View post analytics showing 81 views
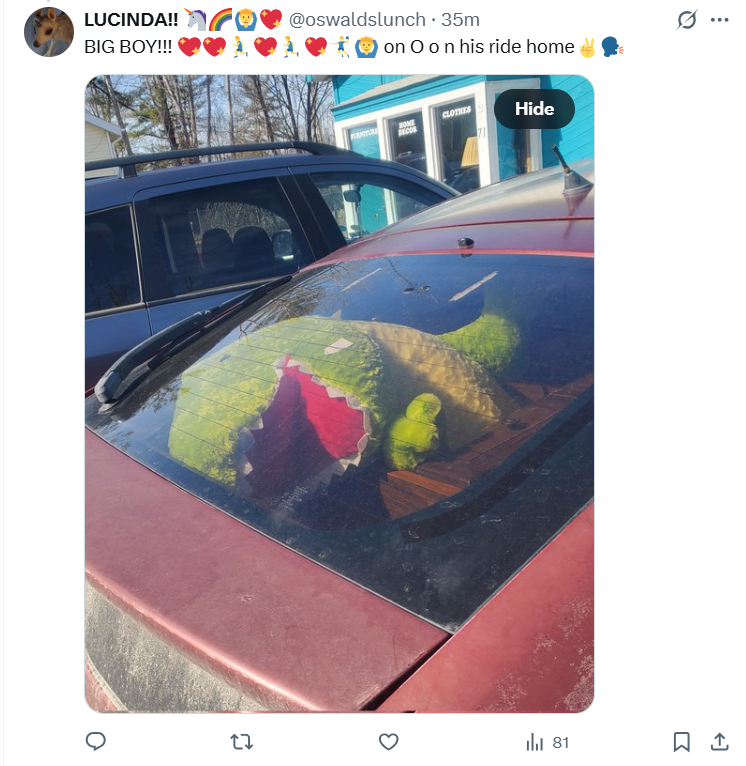746x766 pixels. (x=548, y=743)
